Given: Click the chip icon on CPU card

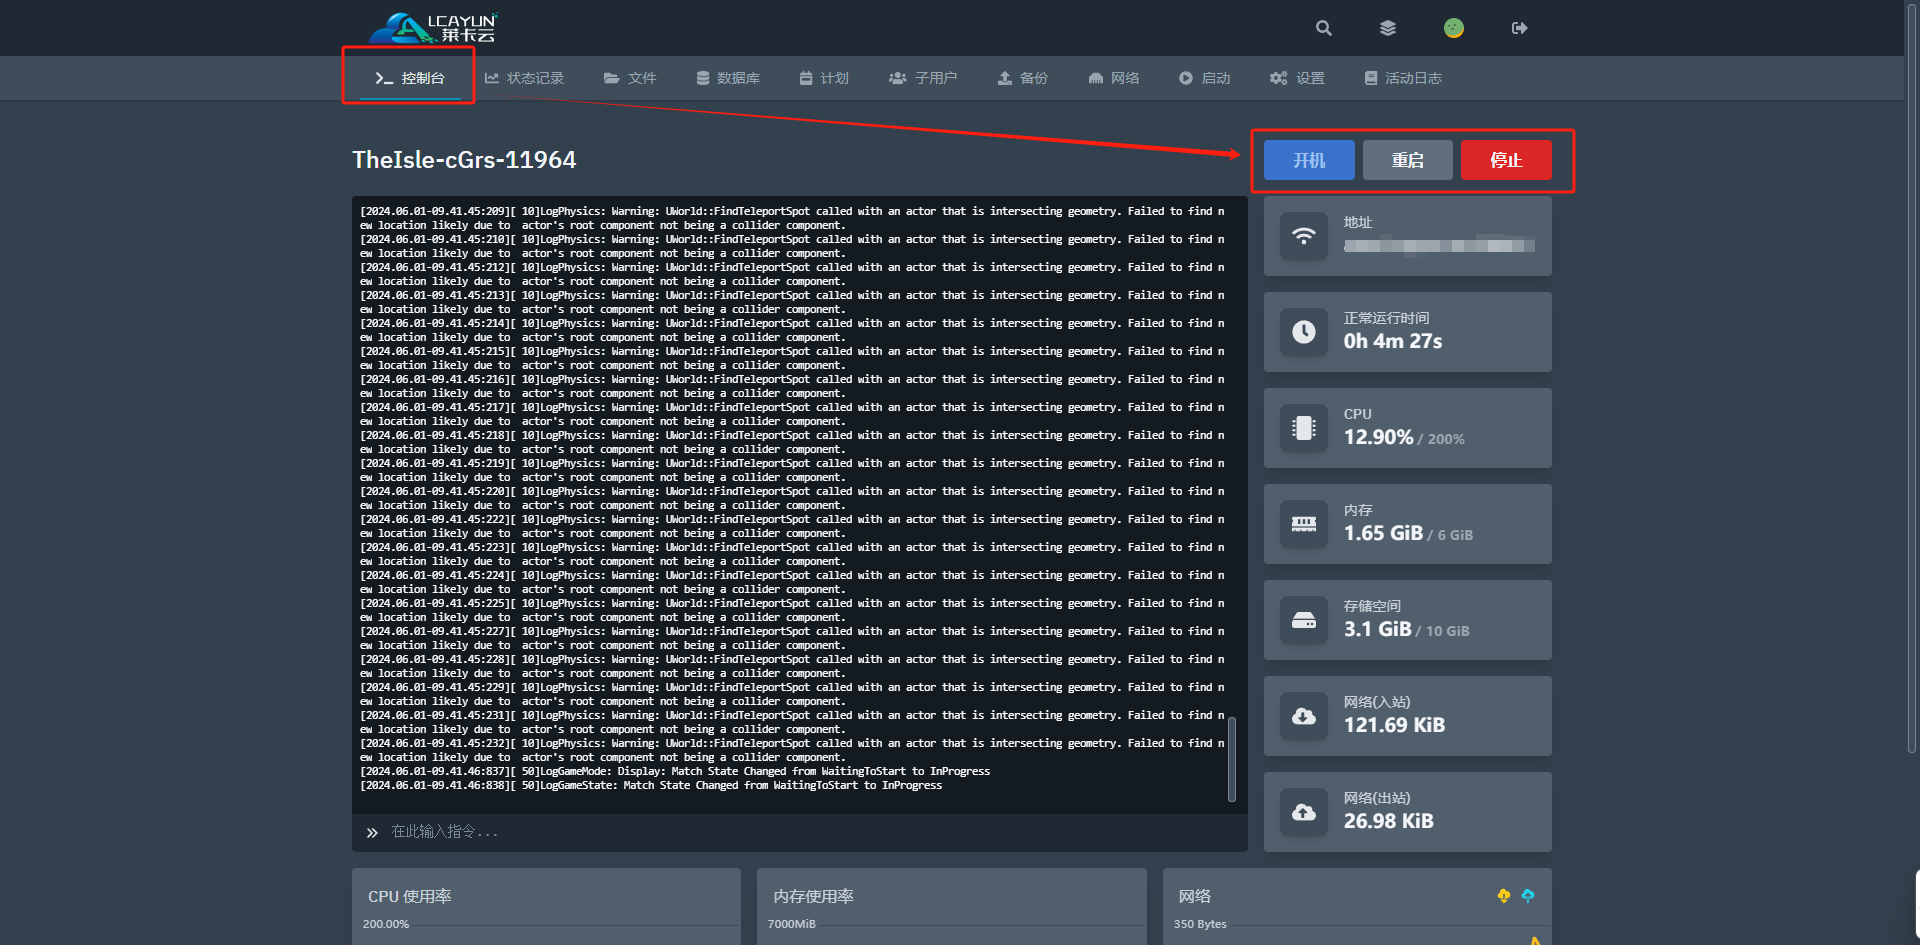Looking at the screenshot, I should click(1304, 428).
